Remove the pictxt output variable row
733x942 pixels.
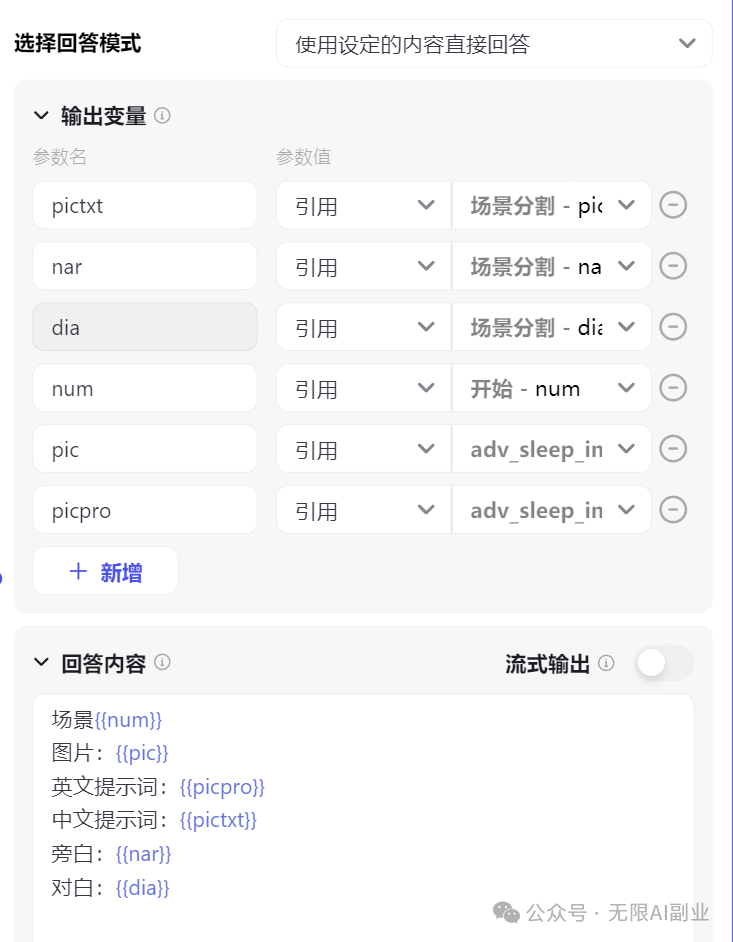673,205
